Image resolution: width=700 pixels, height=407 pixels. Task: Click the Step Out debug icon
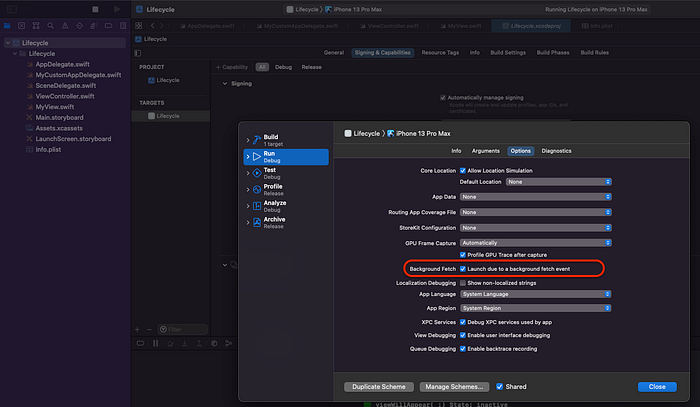[199, 343]
